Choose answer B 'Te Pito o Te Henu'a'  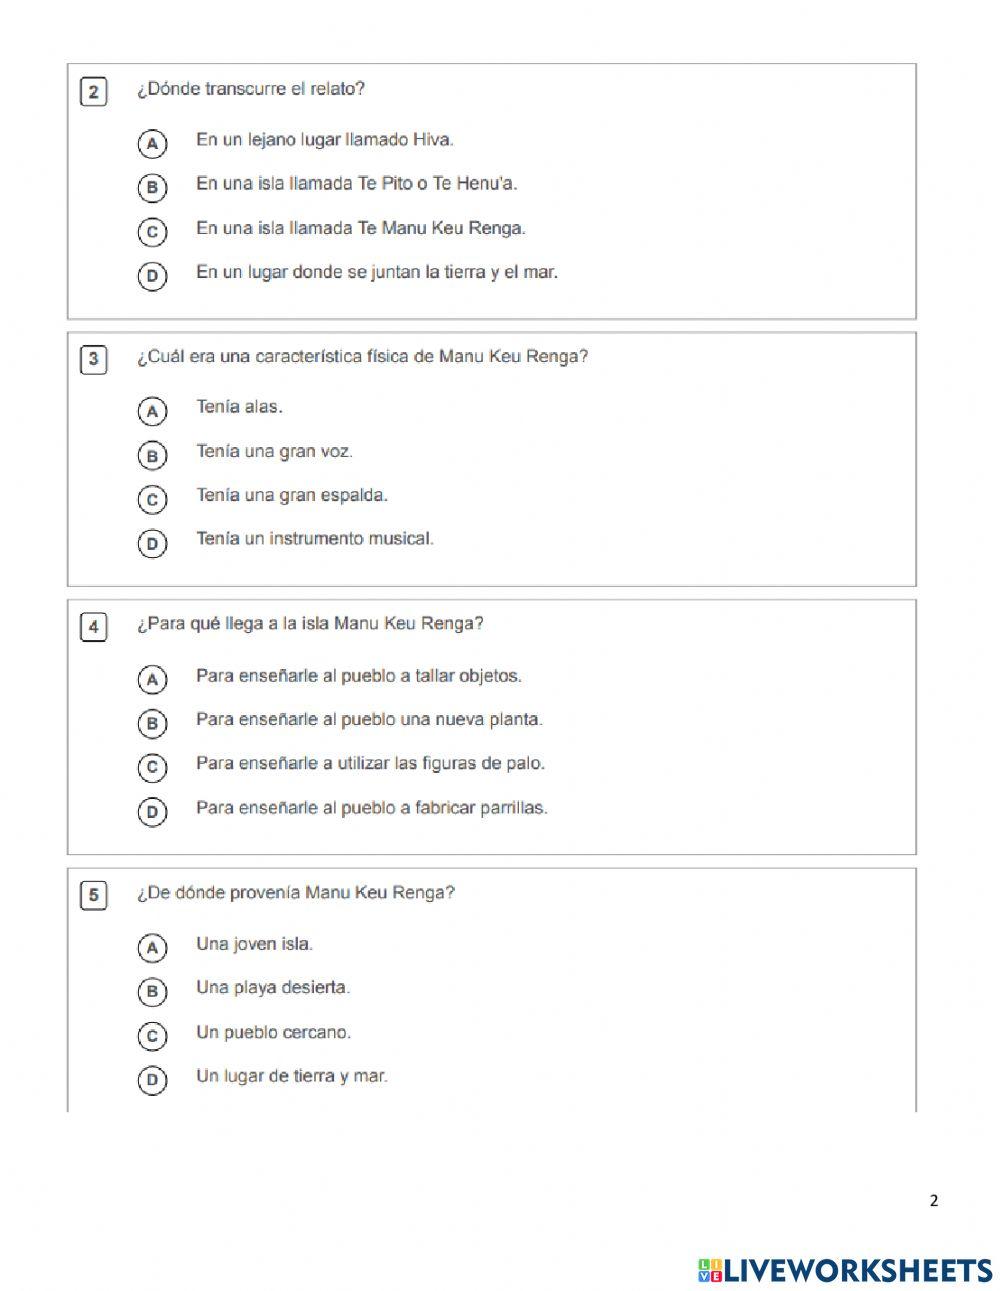[152, 187]
